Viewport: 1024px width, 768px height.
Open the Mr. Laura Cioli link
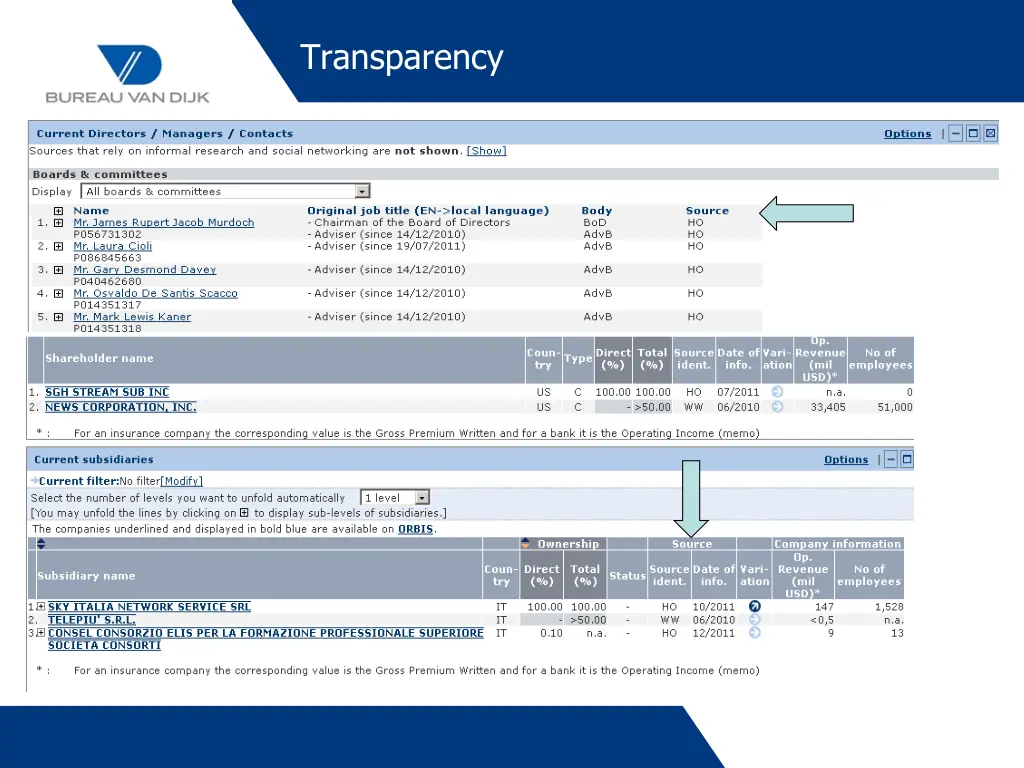coord(112,246)
